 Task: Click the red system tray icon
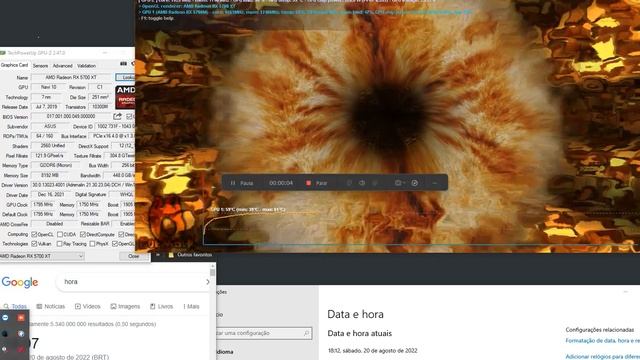pyautogui.click(x=21, y=349)
